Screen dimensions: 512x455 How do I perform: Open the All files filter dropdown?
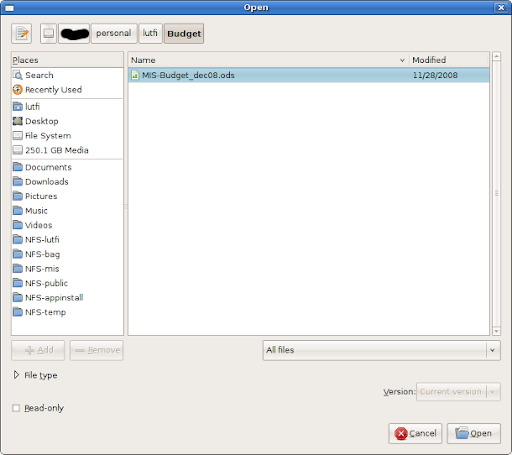click(381, 350)
